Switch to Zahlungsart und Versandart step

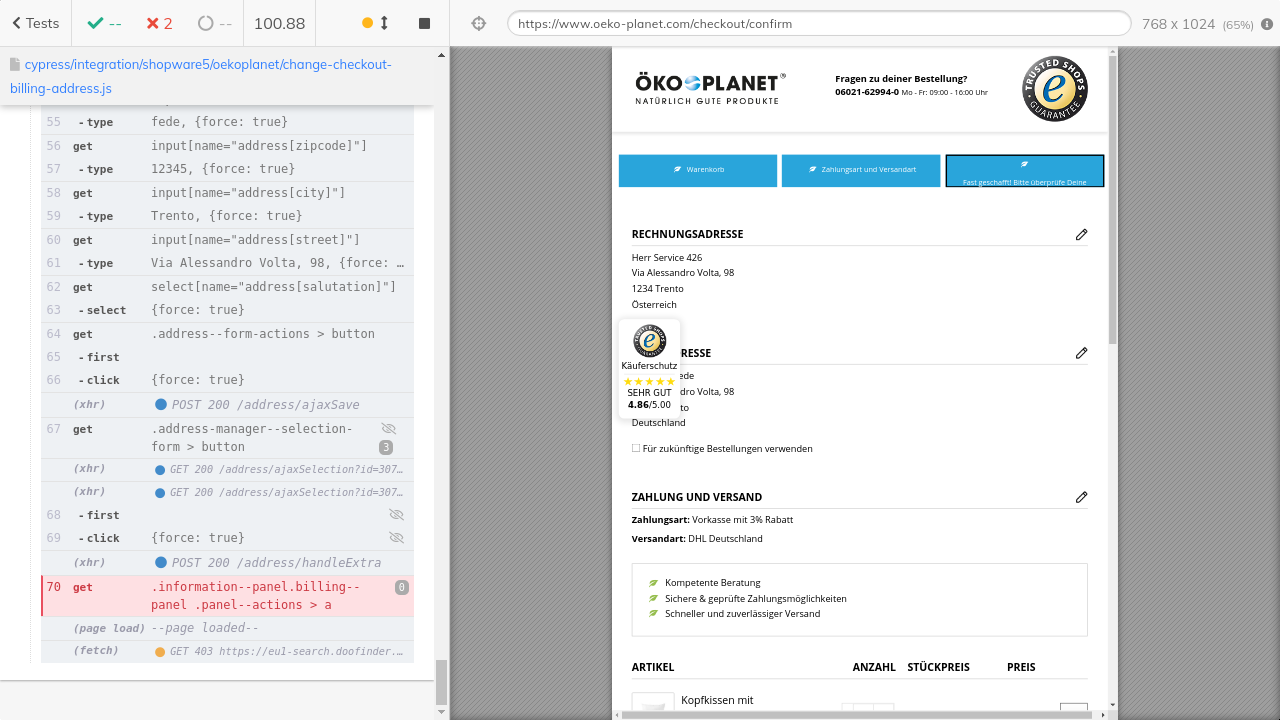coord(860,170)
